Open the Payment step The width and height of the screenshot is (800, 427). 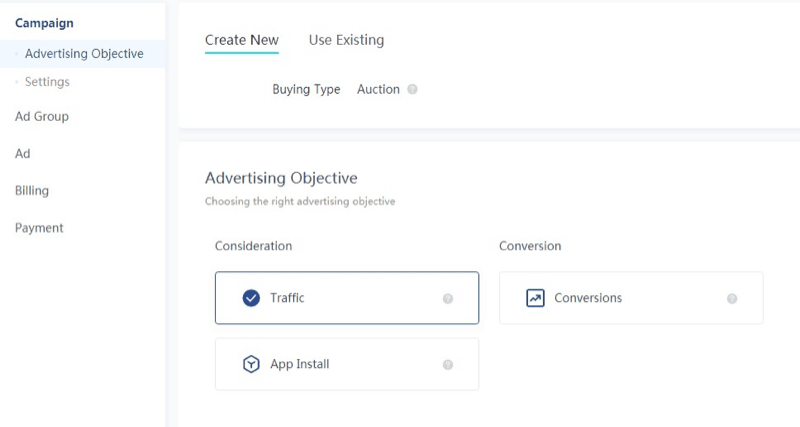click(x=39, y=228)
